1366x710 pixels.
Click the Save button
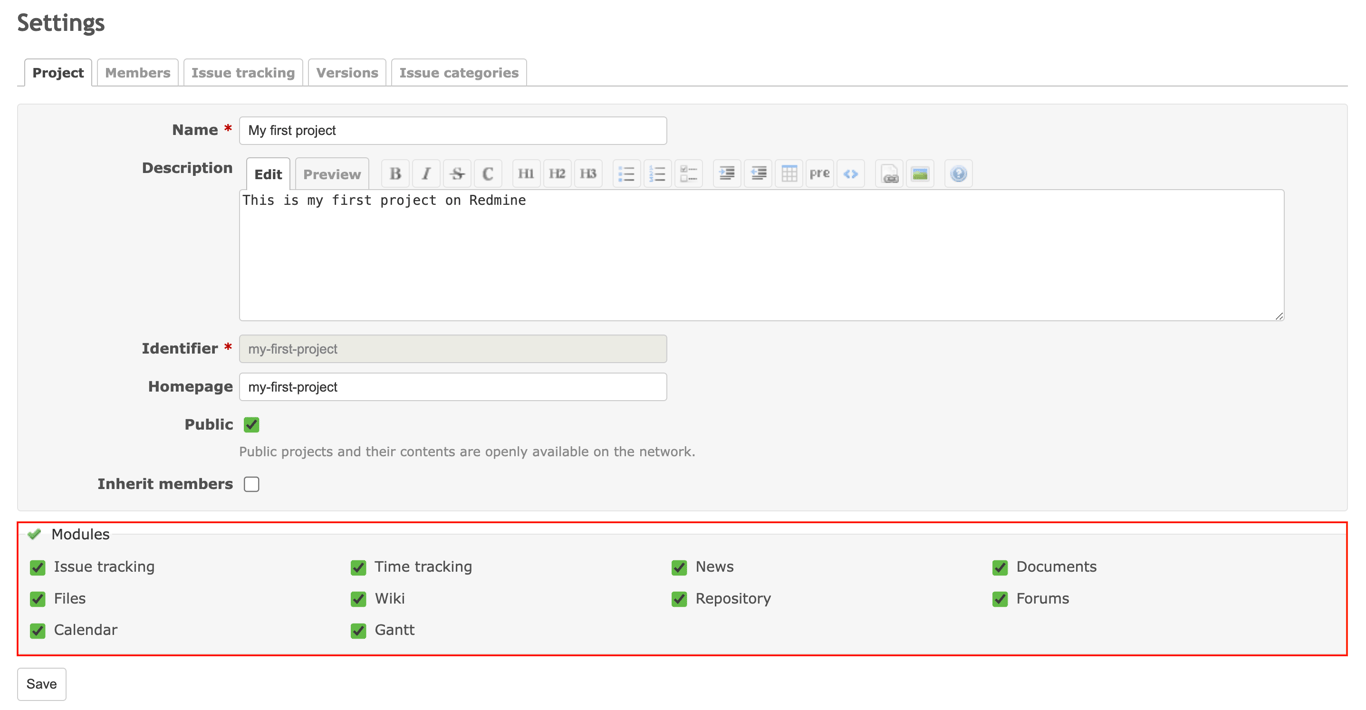click(x=41, y=684)
